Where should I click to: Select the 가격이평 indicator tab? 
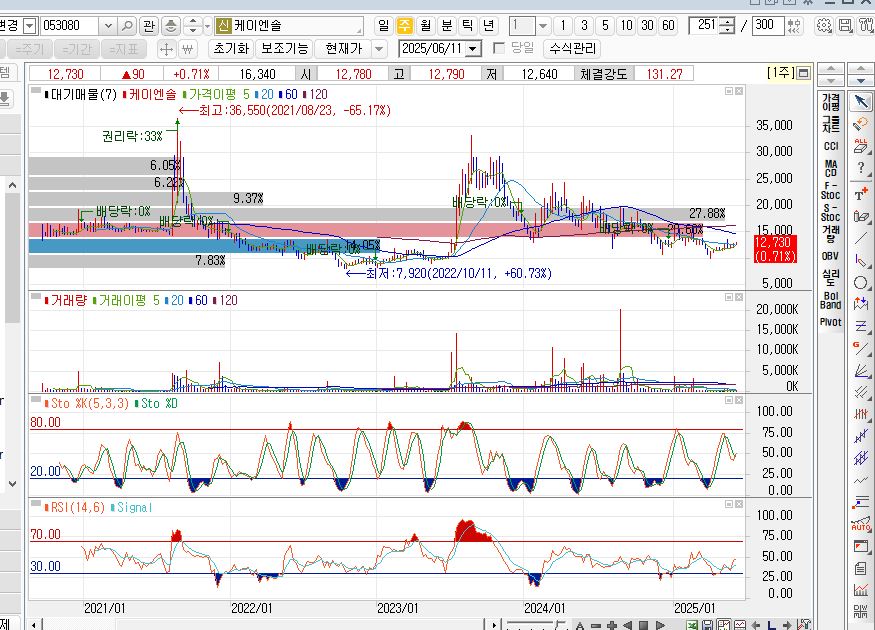[831, 102]
